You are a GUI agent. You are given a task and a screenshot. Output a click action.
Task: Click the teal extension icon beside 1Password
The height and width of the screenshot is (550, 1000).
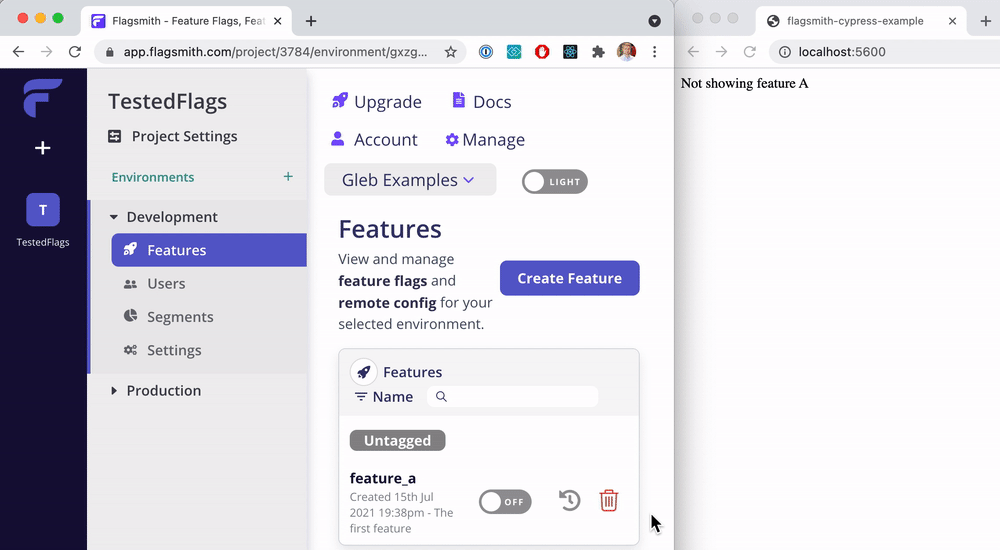[x=514, y=52]
